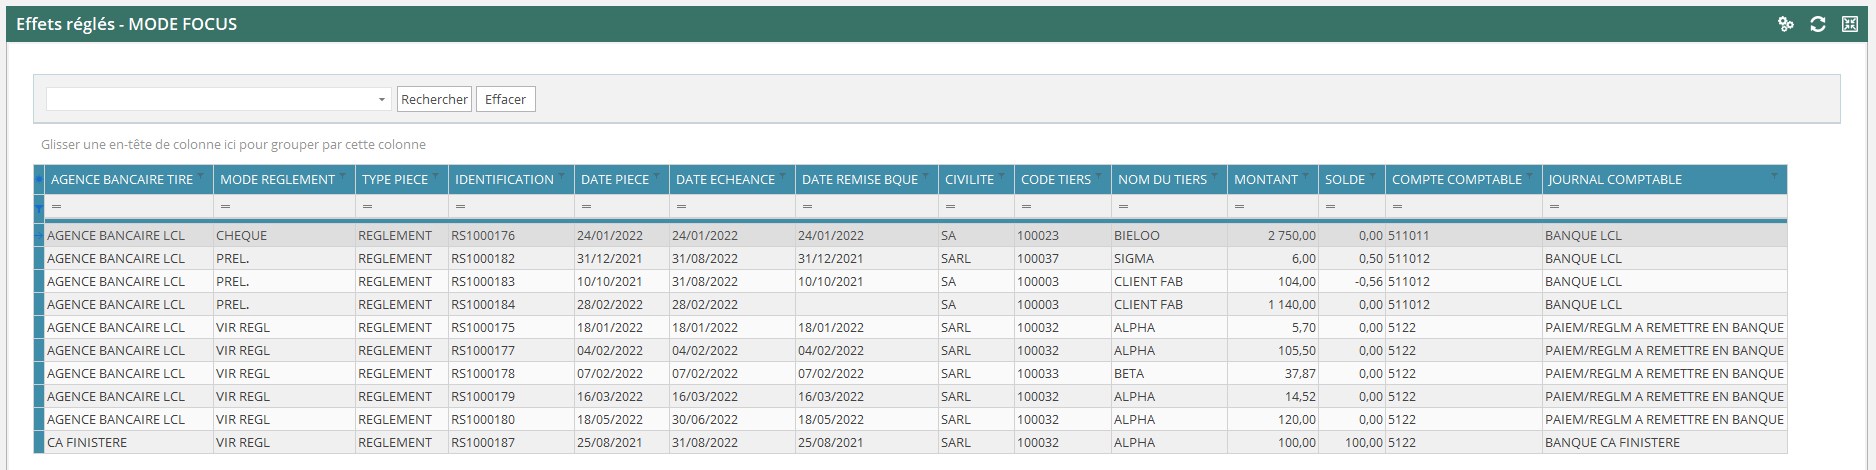Click the funnel icon left of filter row

click(x=39, y=207)
